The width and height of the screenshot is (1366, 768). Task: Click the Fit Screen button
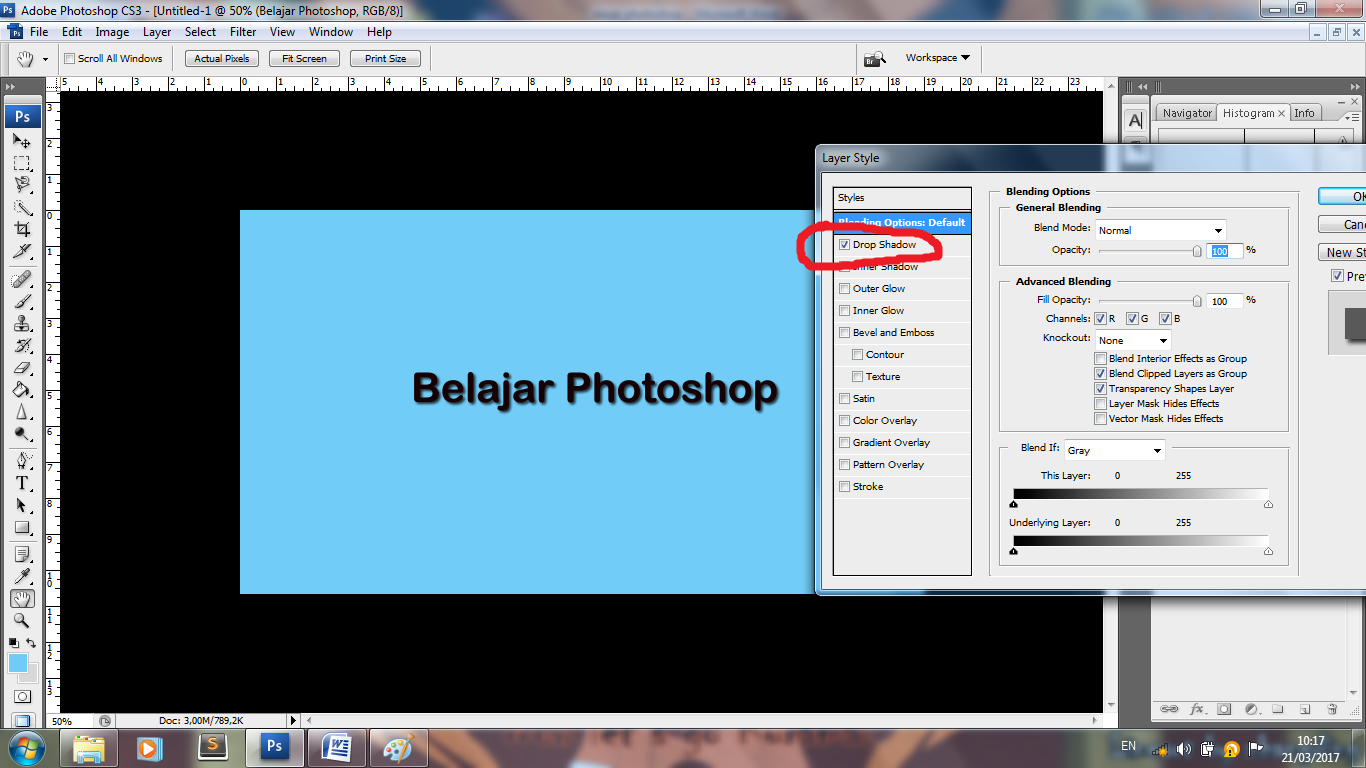pyautogui.click(x=304, y=59)
